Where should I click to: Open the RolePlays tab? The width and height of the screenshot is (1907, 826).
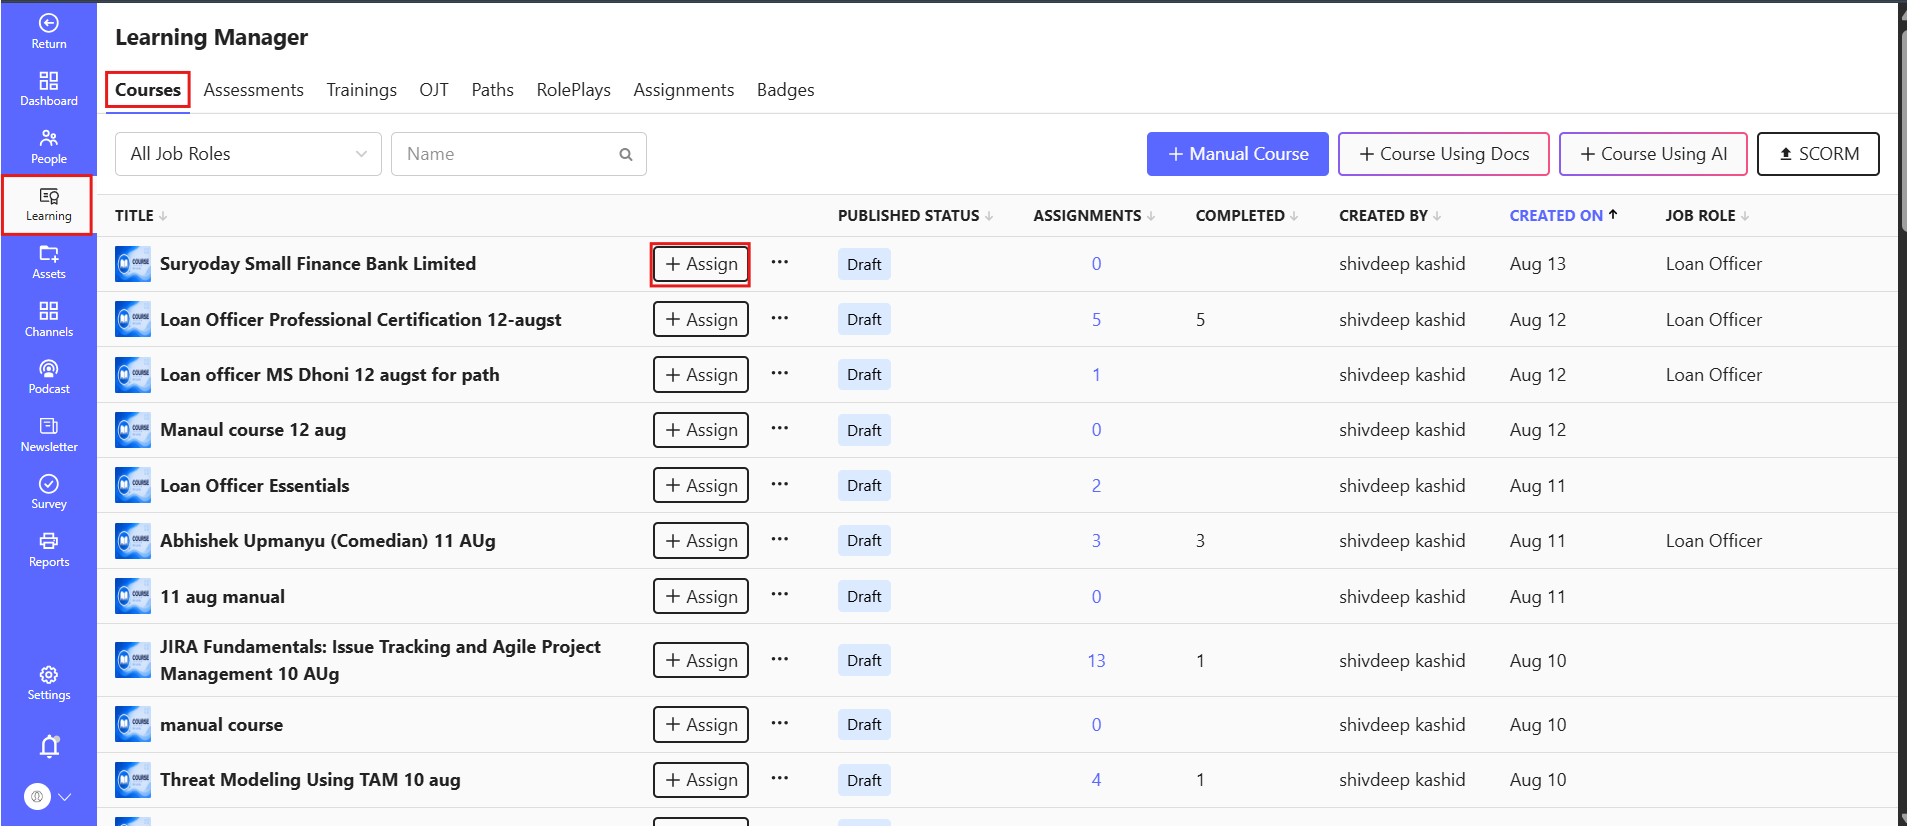[573, 90]
